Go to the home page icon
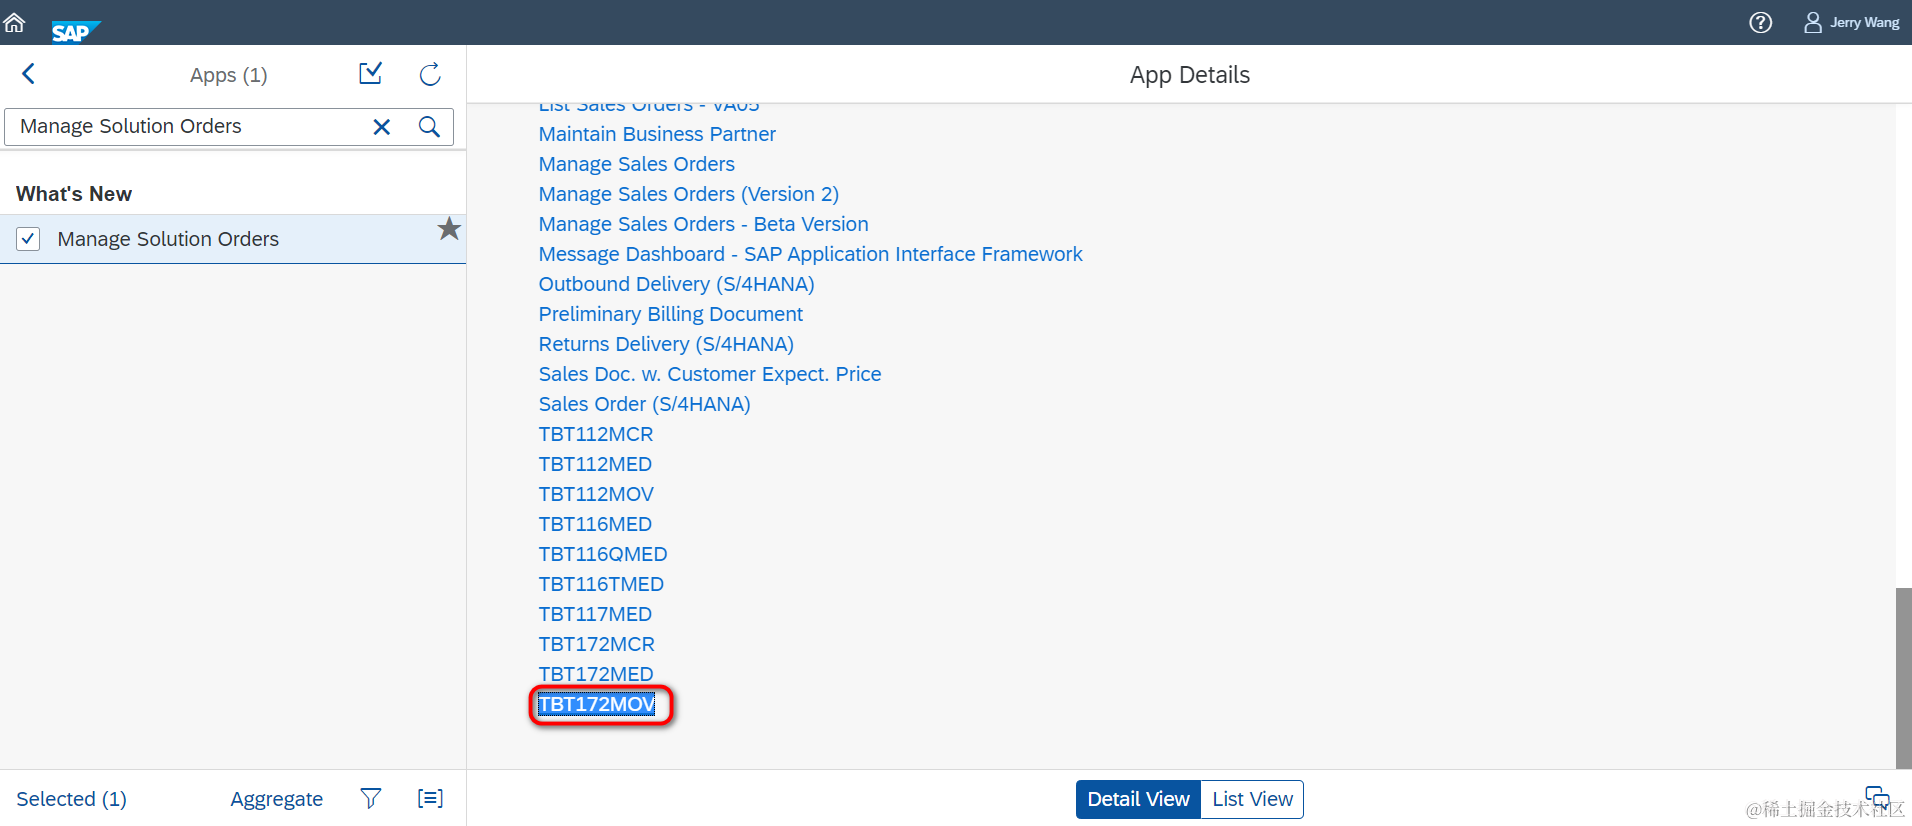This screenshot has height=826, width=1912. [14, 22]
